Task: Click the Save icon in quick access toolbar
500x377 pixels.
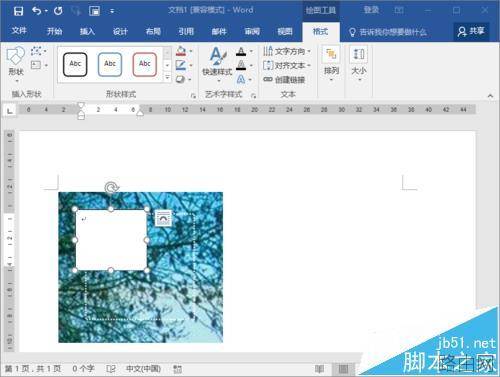Action: pyautogui.click(x=18, y=11)
